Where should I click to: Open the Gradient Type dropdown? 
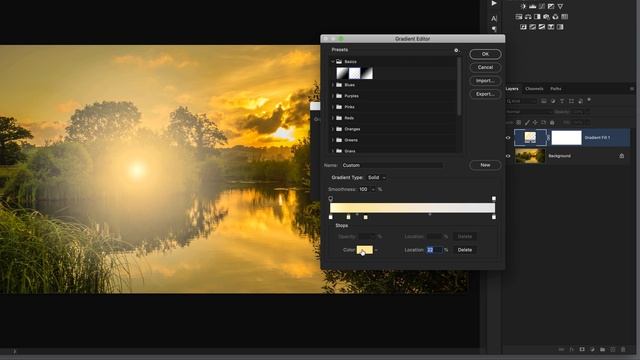376,178
